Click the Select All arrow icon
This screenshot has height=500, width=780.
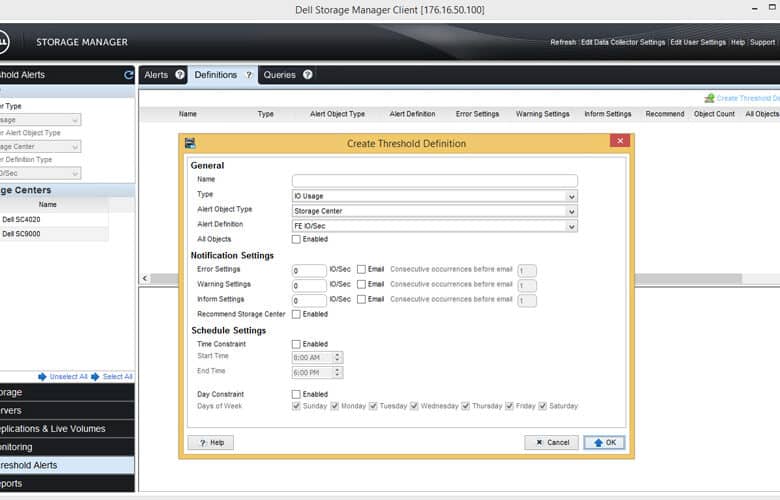(x=95, y=377)
